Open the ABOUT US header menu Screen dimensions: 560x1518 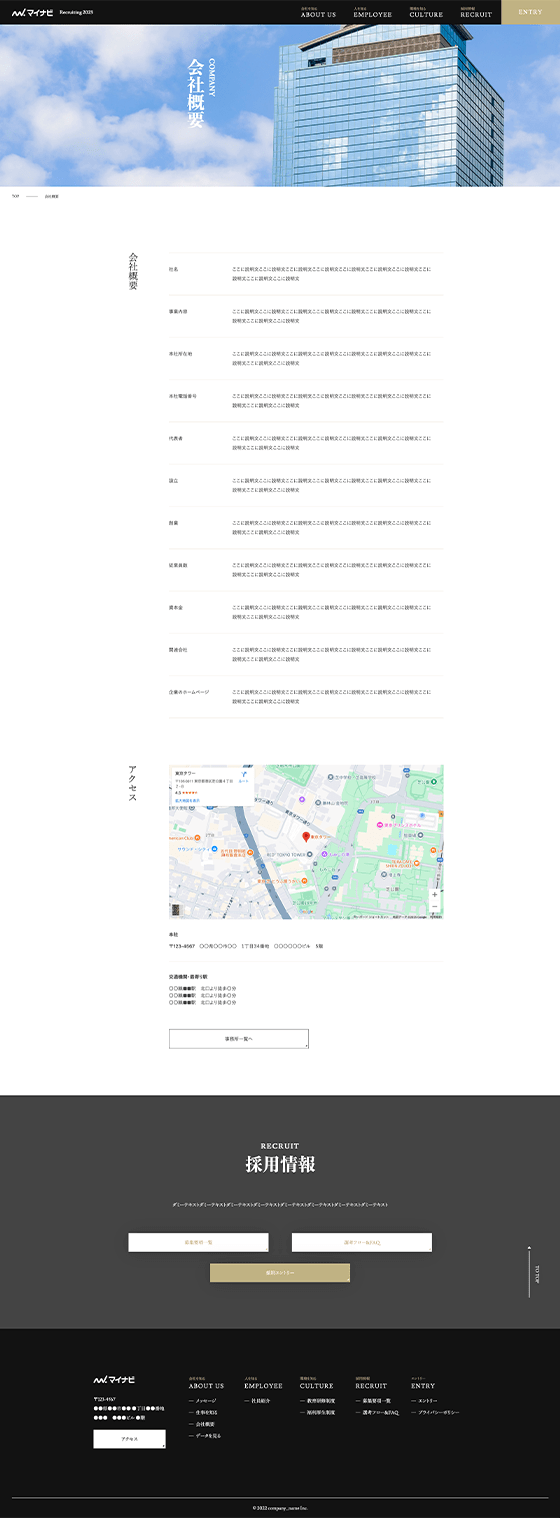pyautogui.click(x=318, y=13)
